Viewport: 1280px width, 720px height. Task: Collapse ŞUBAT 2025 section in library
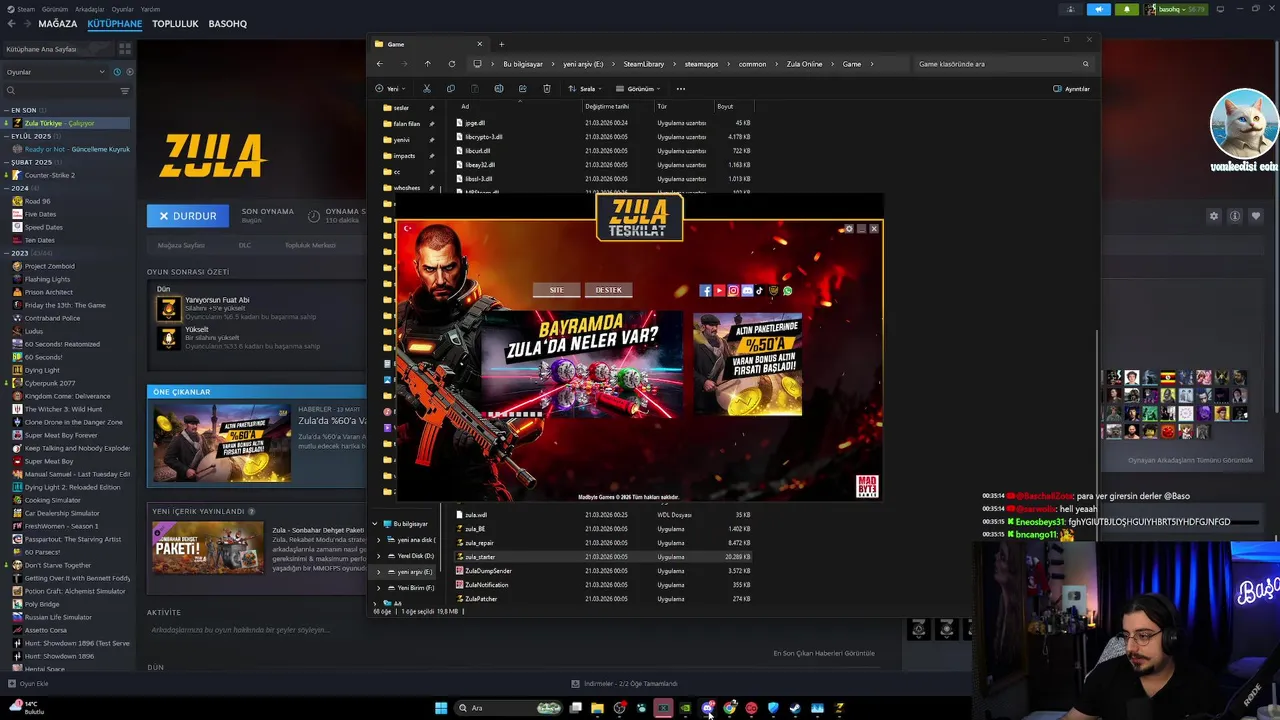coord(7,162)
